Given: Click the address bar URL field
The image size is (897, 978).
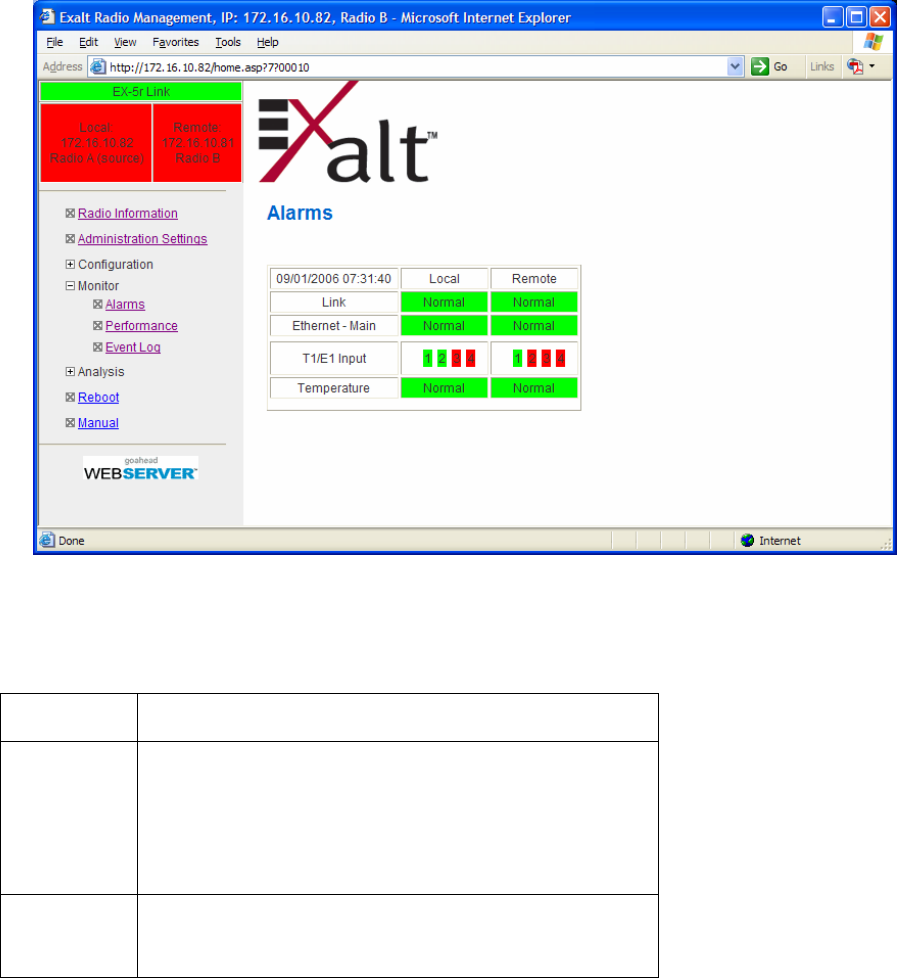Looking at the screenshot, I should pyautogui.click(x=416, y=67).
